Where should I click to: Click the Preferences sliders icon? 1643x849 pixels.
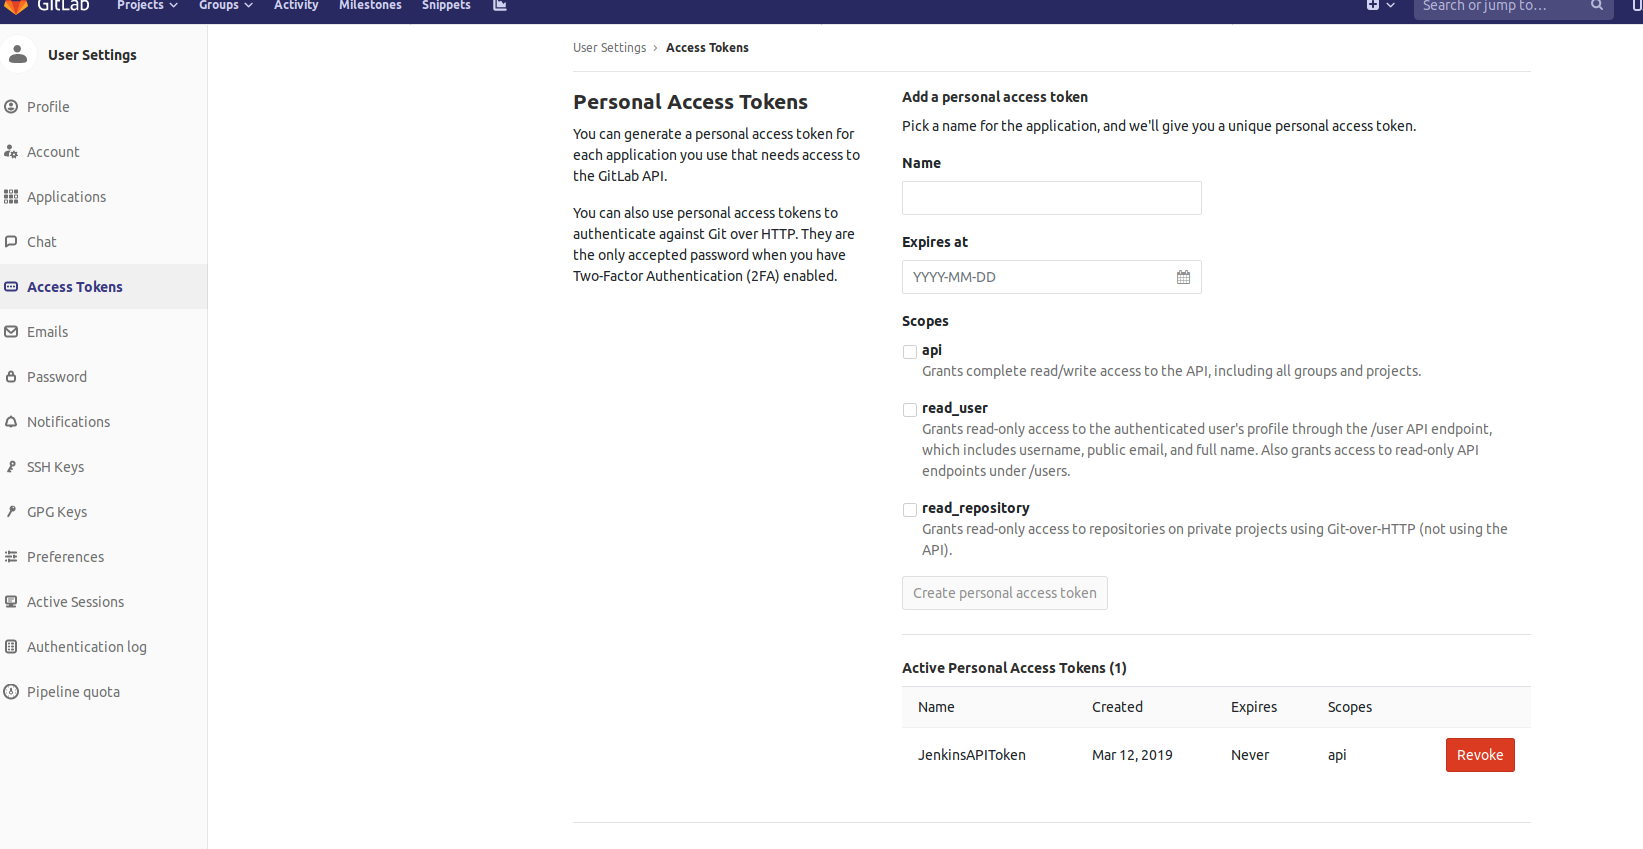tap(11, 557)
